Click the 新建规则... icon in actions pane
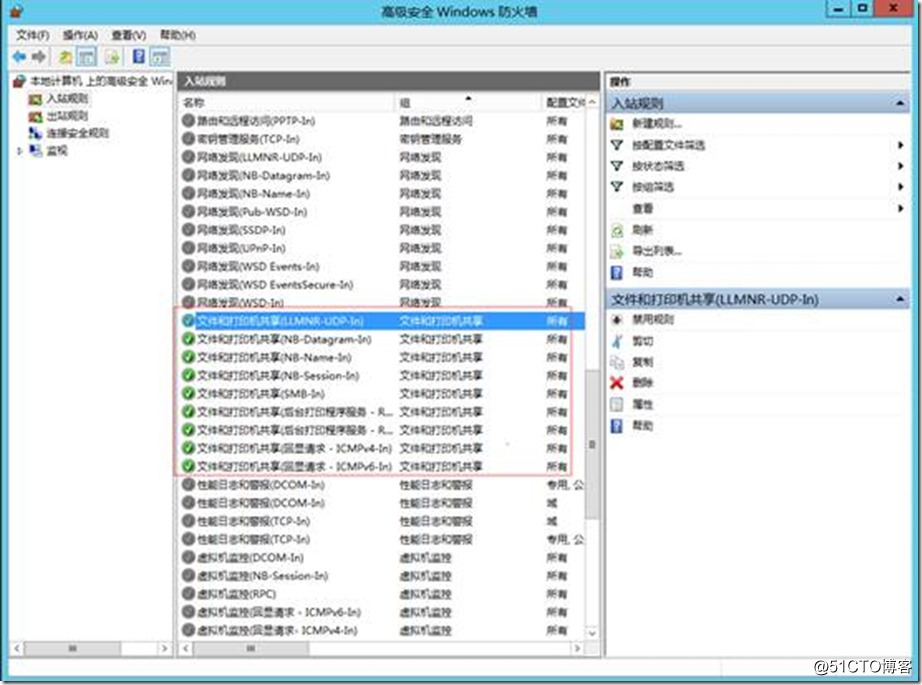 coord(617,124)
